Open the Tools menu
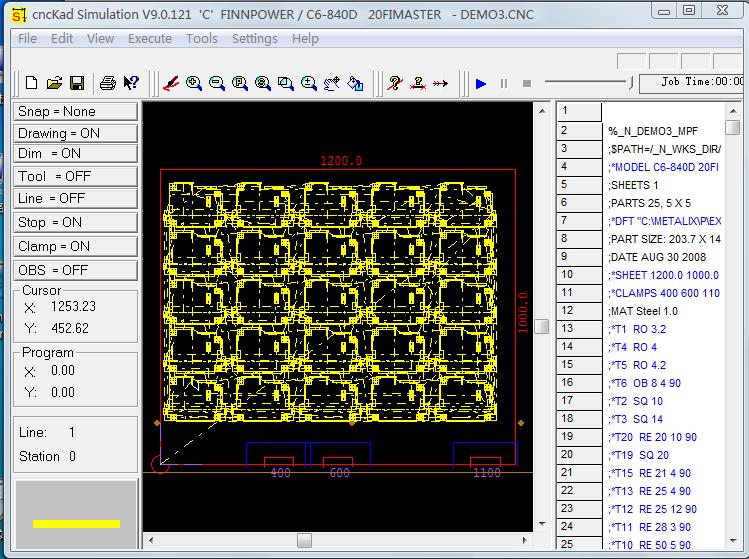Screen dimensions: 749x559 pyautogui.click(x=202, y=39)
